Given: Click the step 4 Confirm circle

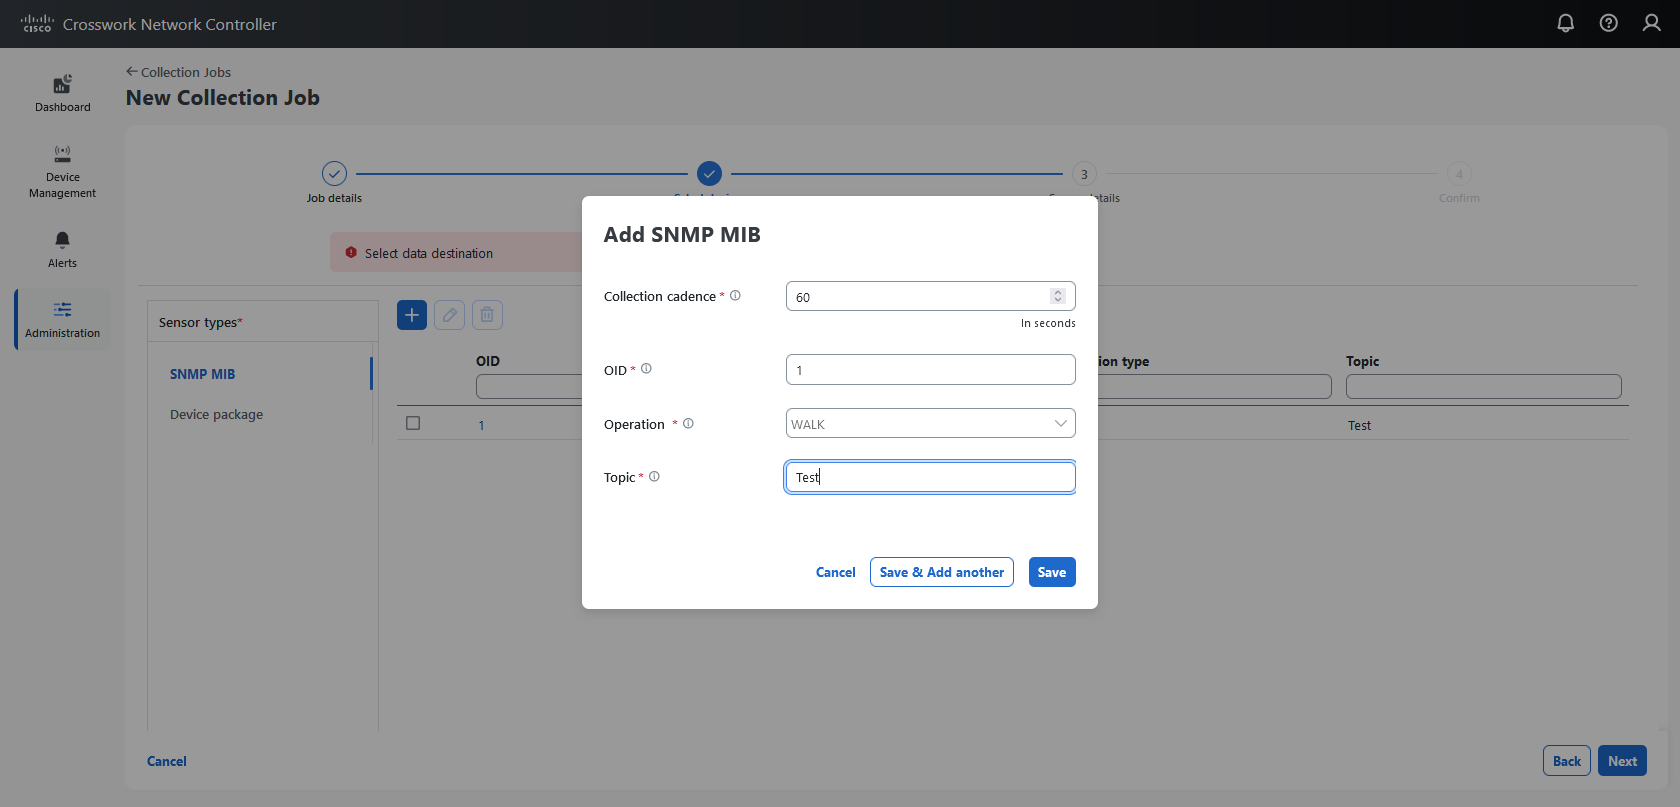Looking at the screenshot, I should (x=1459, y=173).
